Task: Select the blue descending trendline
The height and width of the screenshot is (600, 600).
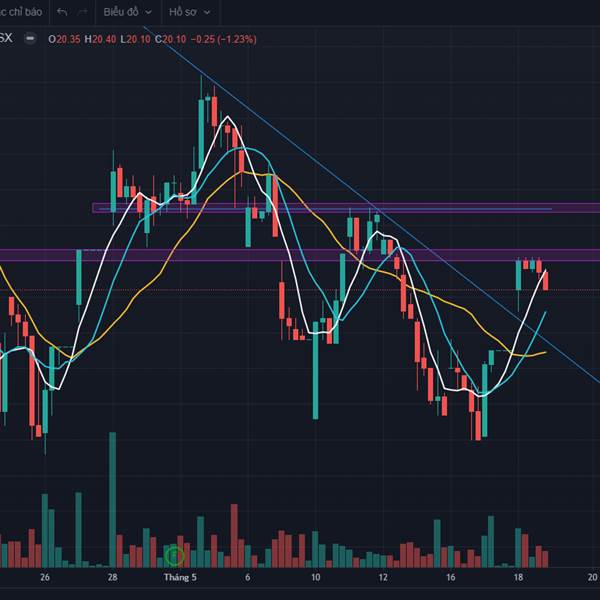Action: click(371, 204)
